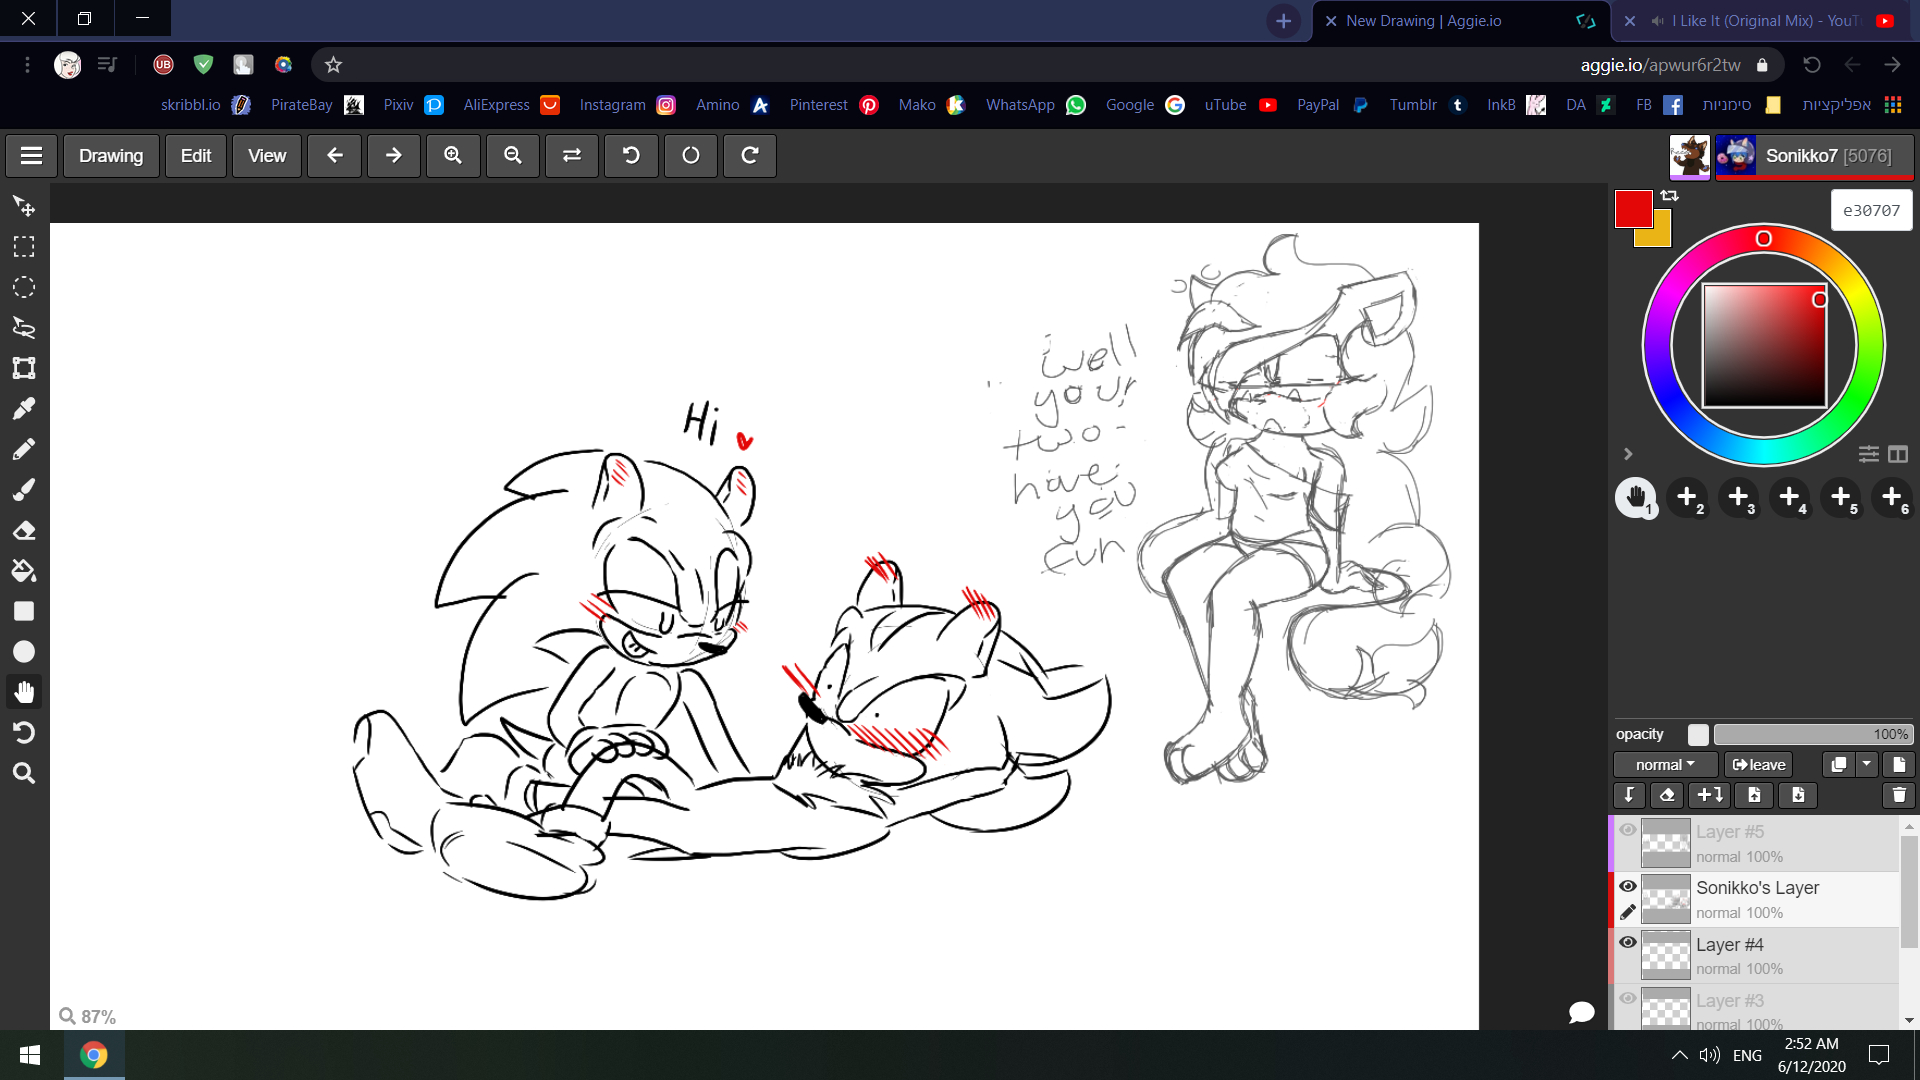The height and width of the screenshot is (1080, 1920).
Task: Create a new blank layer
Action: pos(1899,765)
